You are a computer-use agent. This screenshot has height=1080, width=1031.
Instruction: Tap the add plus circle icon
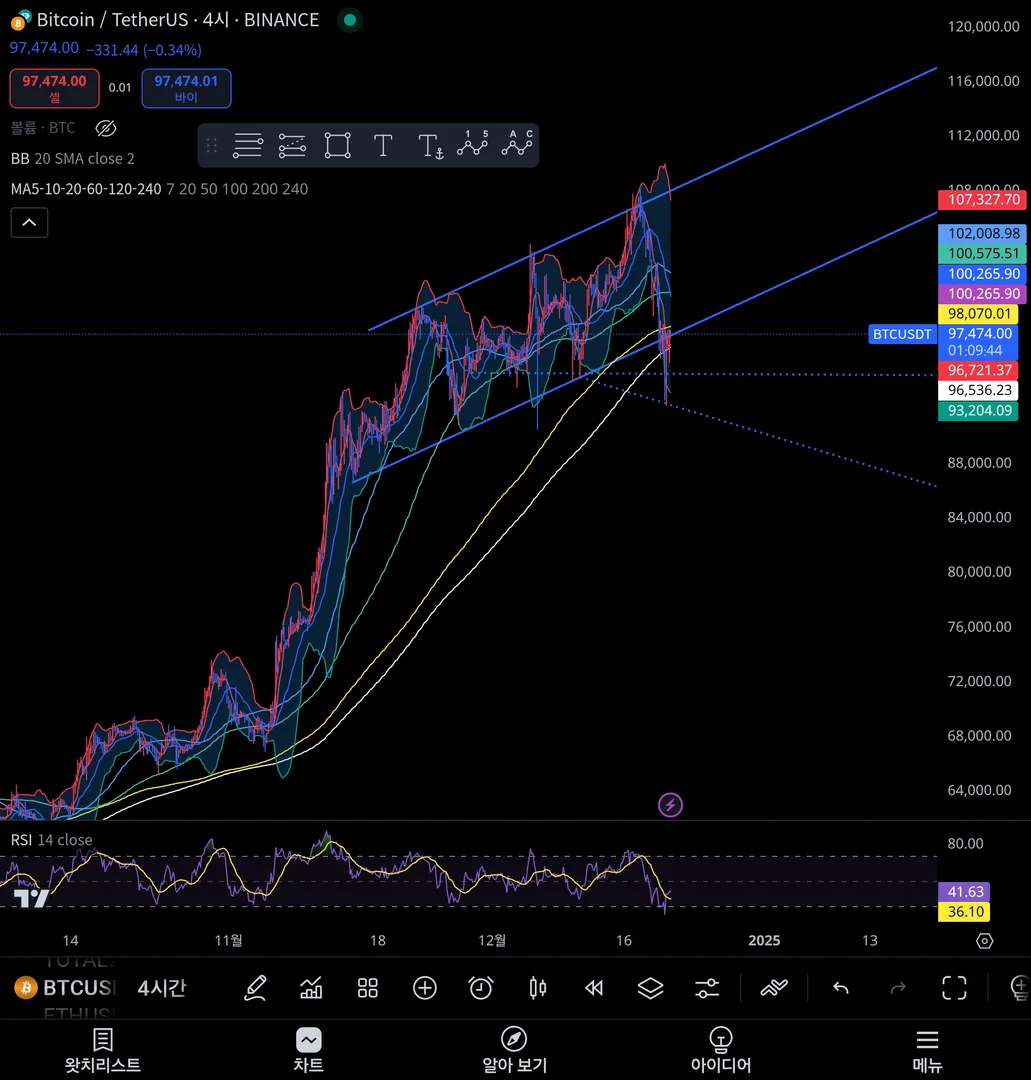(424, 988)
